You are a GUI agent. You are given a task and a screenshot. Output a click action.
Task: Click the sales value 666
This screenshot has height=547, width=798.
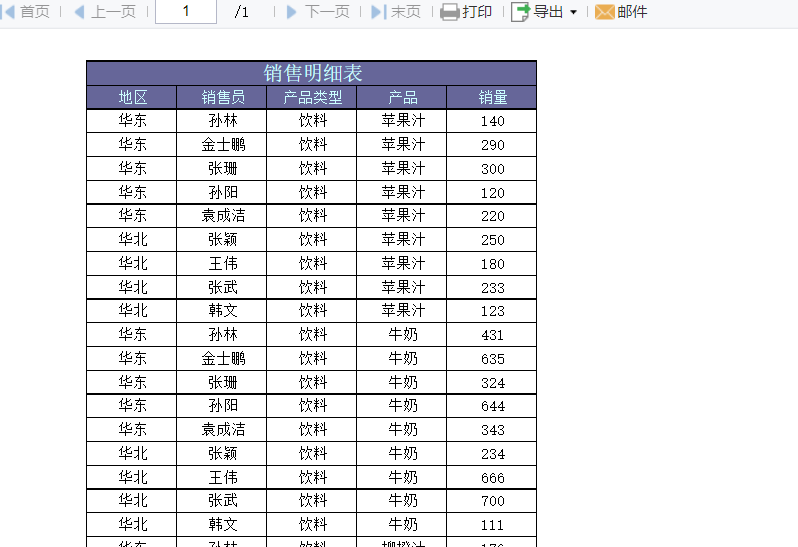[493, 478]
